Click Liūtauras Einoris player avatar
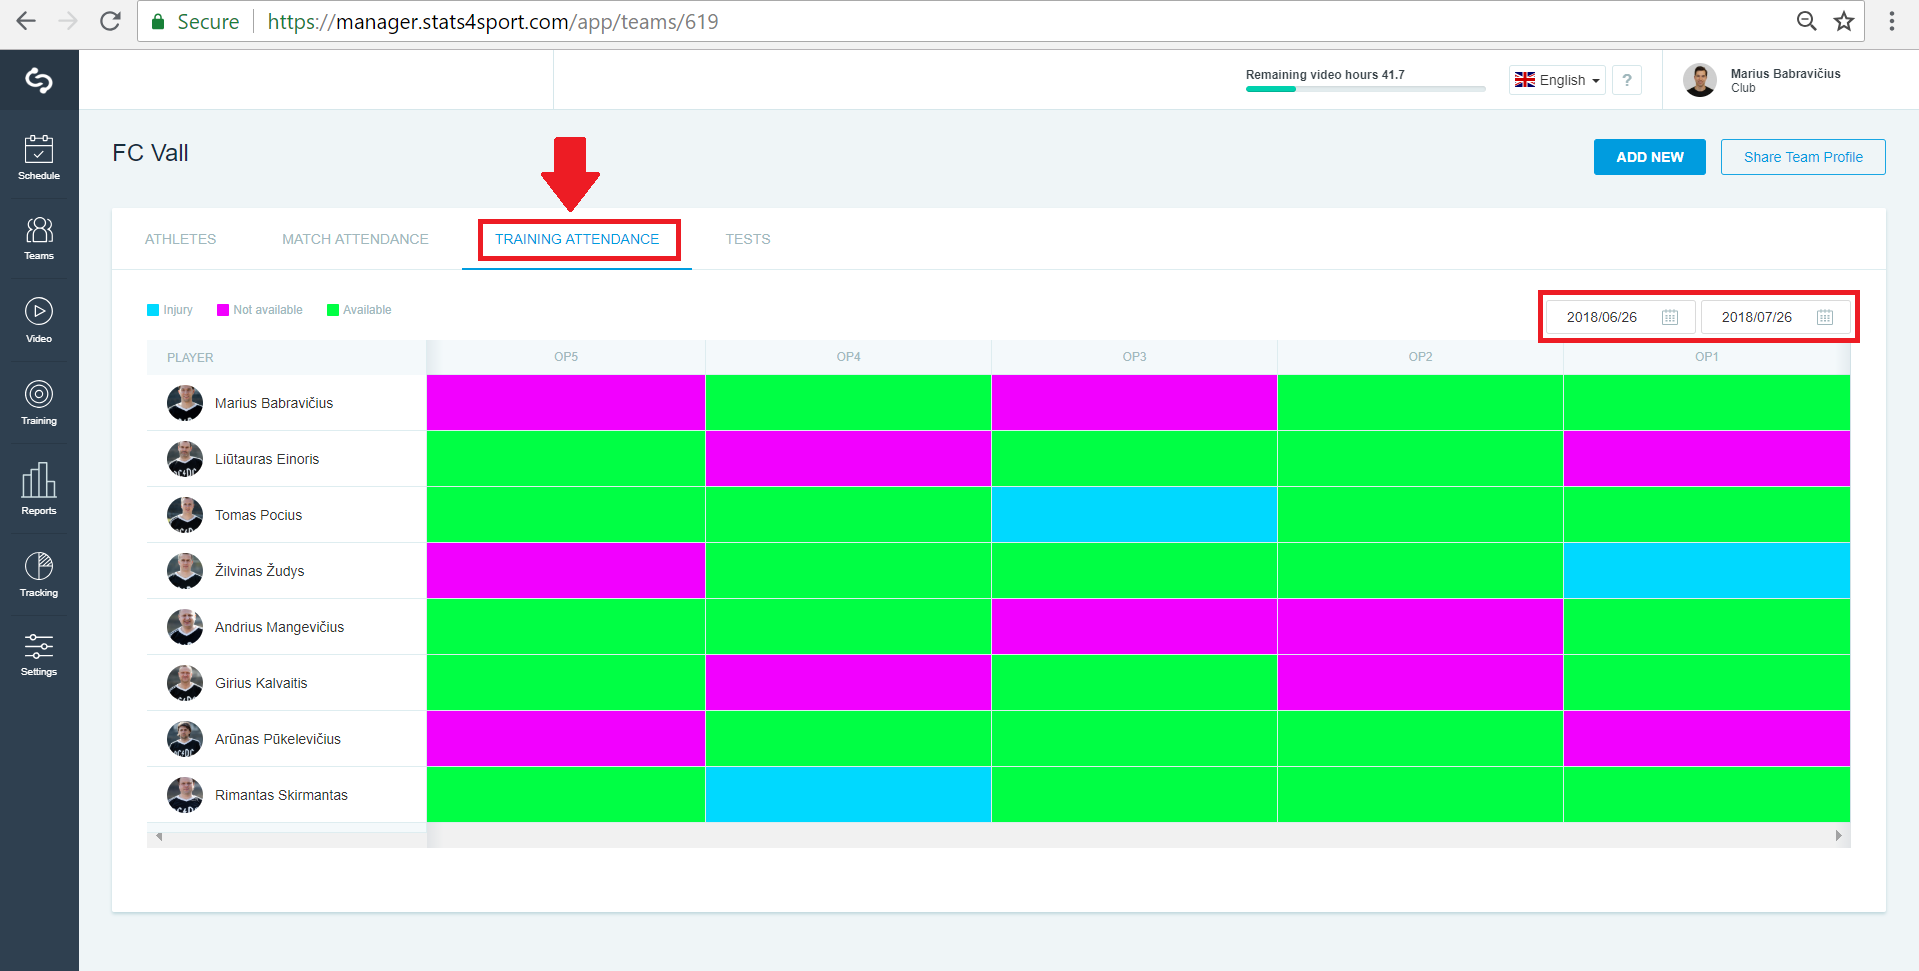Viewport: 1919px width, 971px height. point(185,459)
